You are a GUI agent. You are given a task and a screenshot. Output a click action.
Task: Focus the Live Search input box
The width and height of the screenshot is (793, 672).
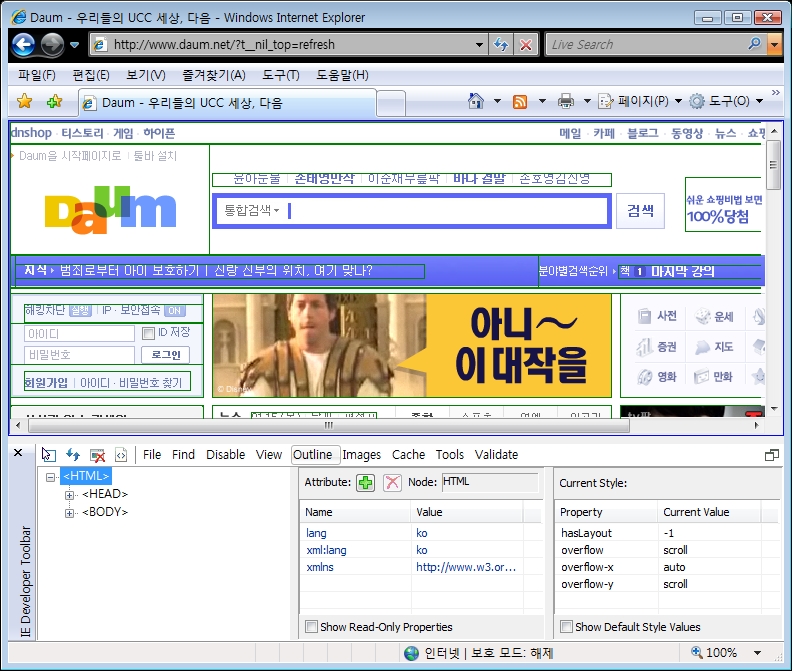point(647,44)
